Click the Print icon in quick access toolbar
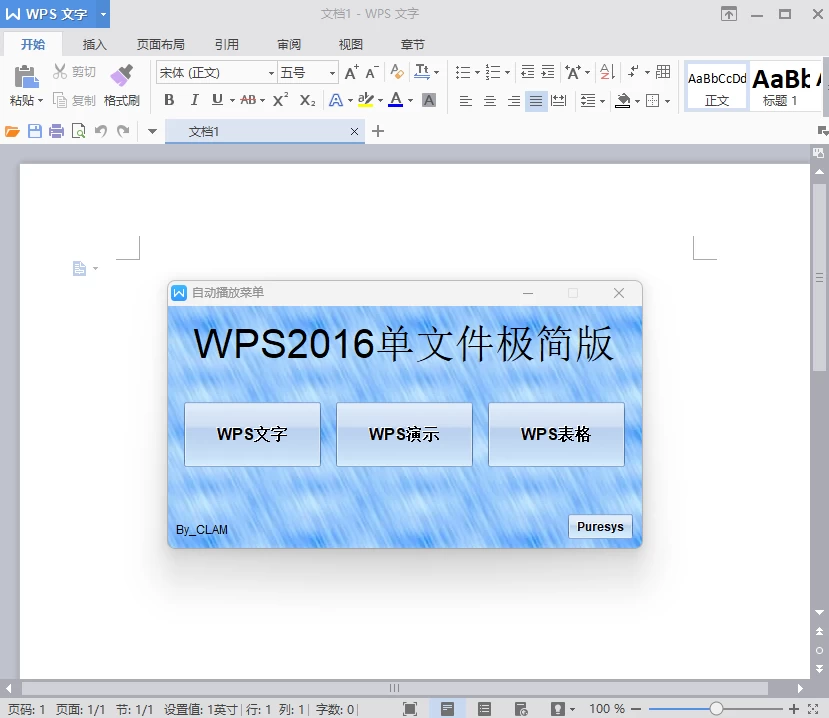Image resolution: width=829 pixels, height=718 pixels. 56,131
